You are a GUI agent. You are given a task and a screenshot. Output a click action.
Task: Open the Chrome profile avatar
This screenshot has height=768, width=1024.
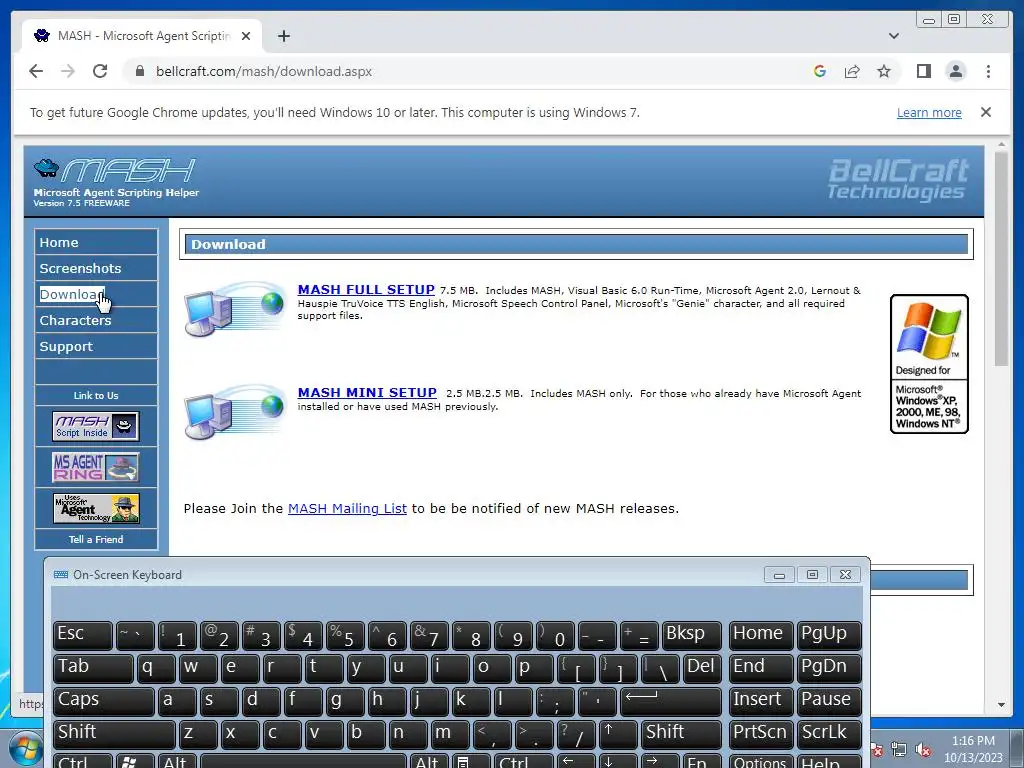click(x=955, y=71)
